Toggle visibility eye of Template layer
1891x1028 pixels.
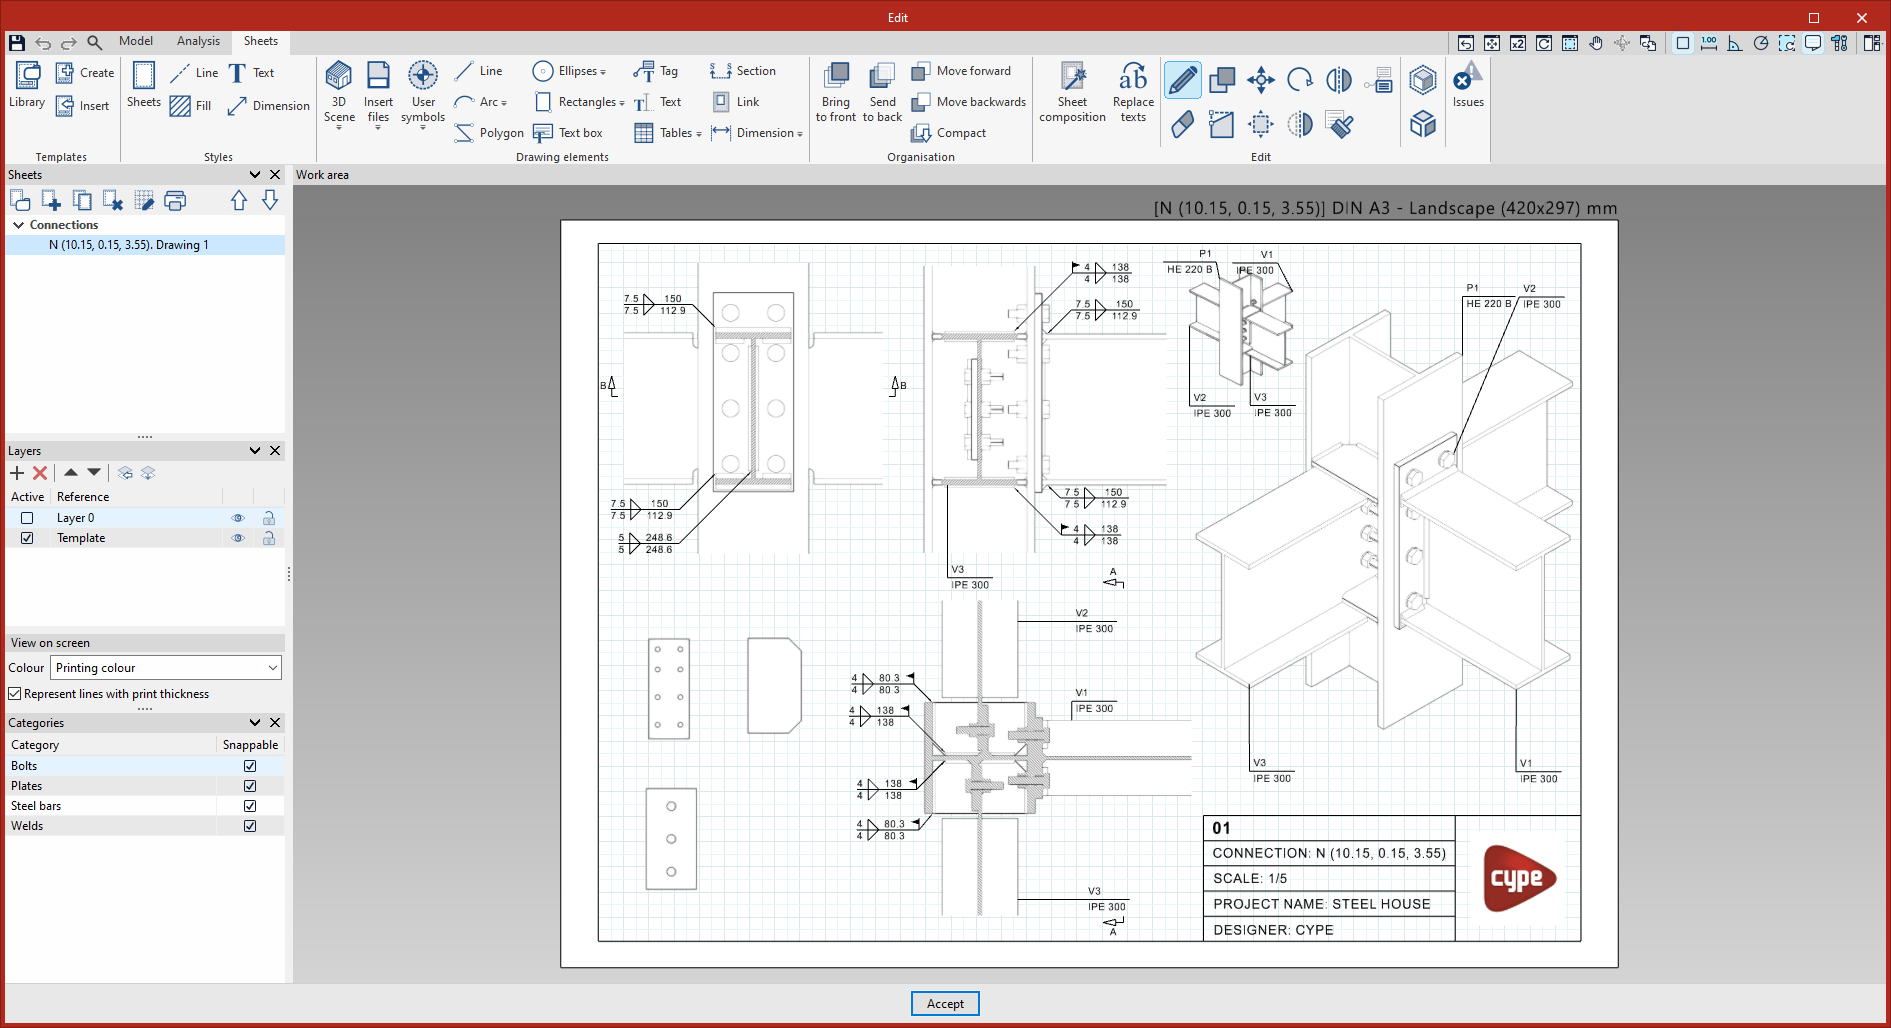click(x=238, y=538)
